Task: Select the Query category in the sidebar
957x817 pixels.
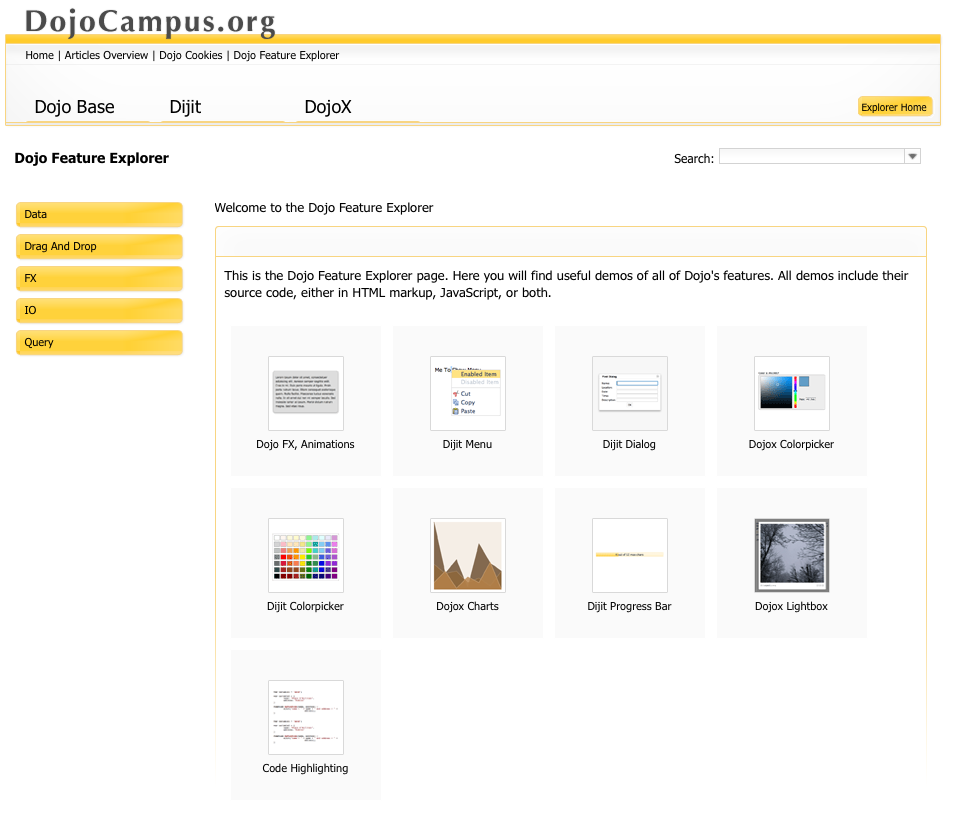Action: pos(99,342)
